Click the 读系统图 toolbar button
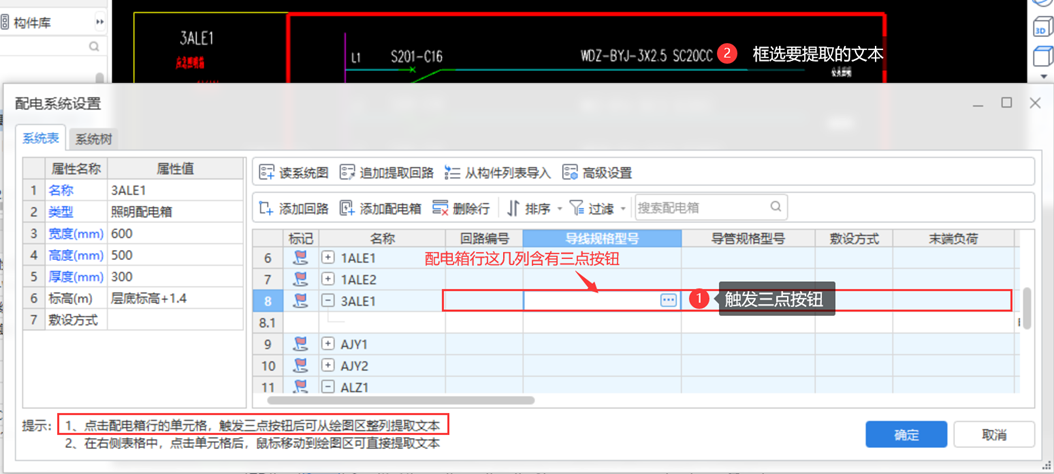The width and height of the screenshot is (1054, 474). click(x=293, y=173)
